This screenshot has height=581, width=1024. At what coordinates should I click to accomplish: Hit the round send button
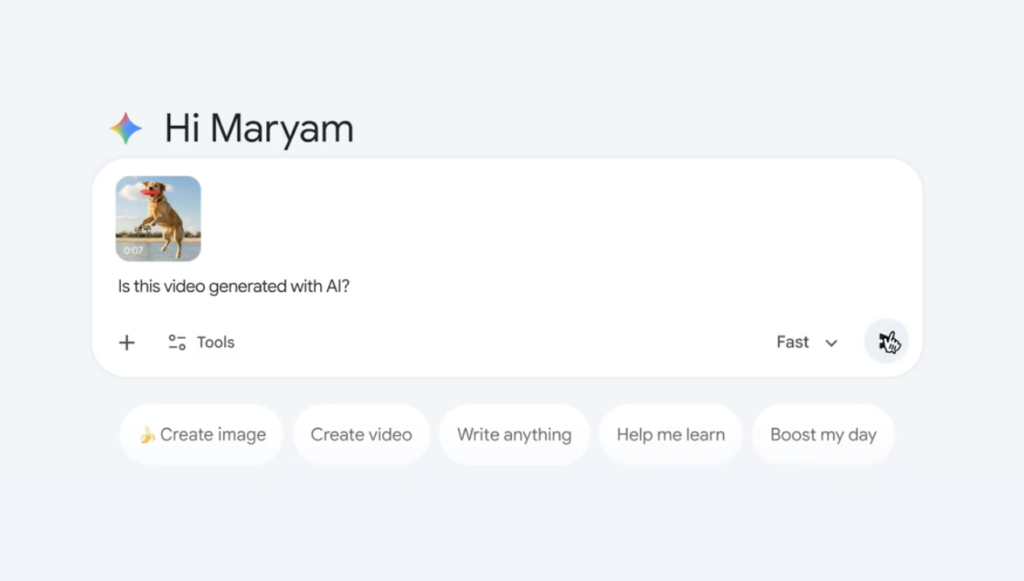pyautogui.click(x=886, y=342)
